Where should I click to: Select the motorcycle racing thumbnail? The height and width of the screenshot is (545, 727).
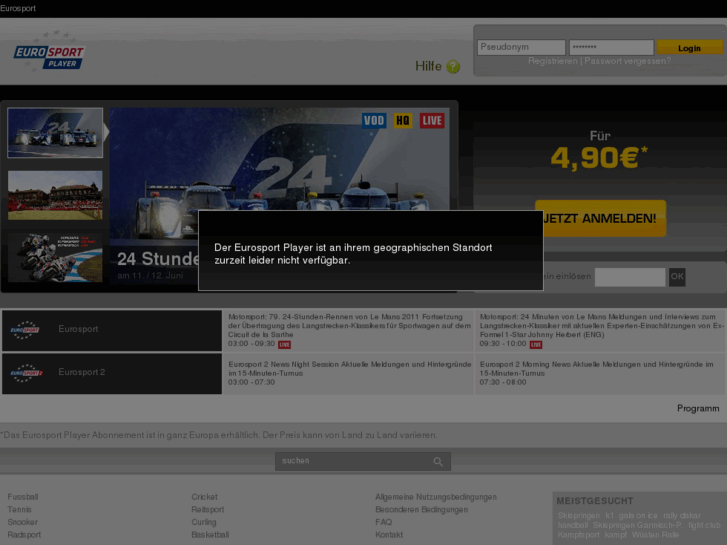[x=55, y=258]
